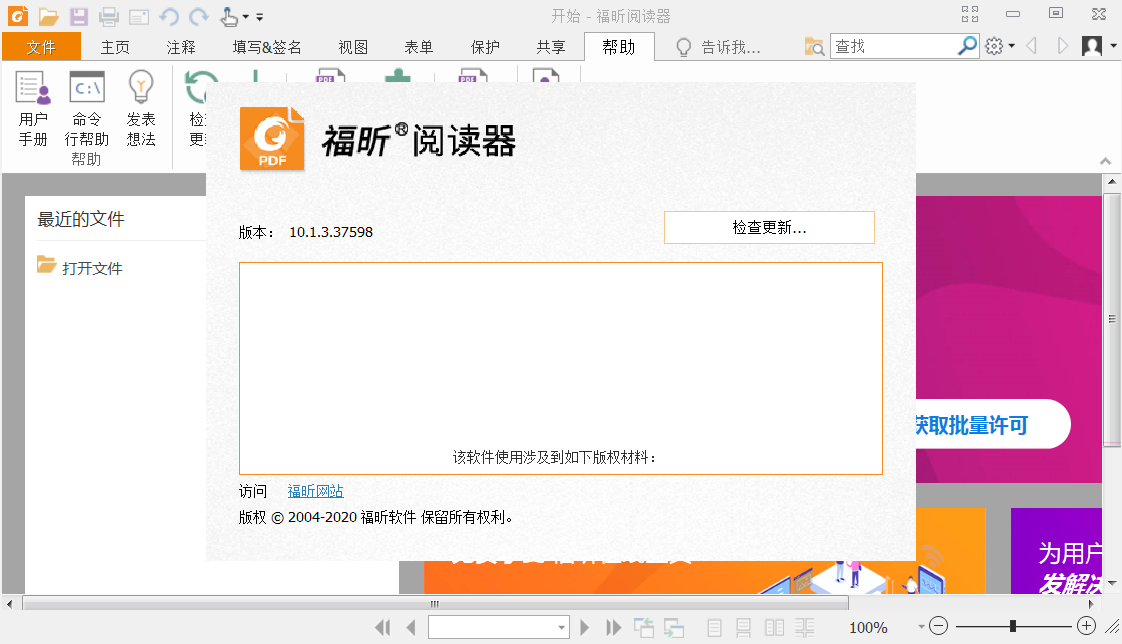Screen dimensions: 1122x644
Task: Go to previous search result triangle
Action: click(x=1031, y=47)
